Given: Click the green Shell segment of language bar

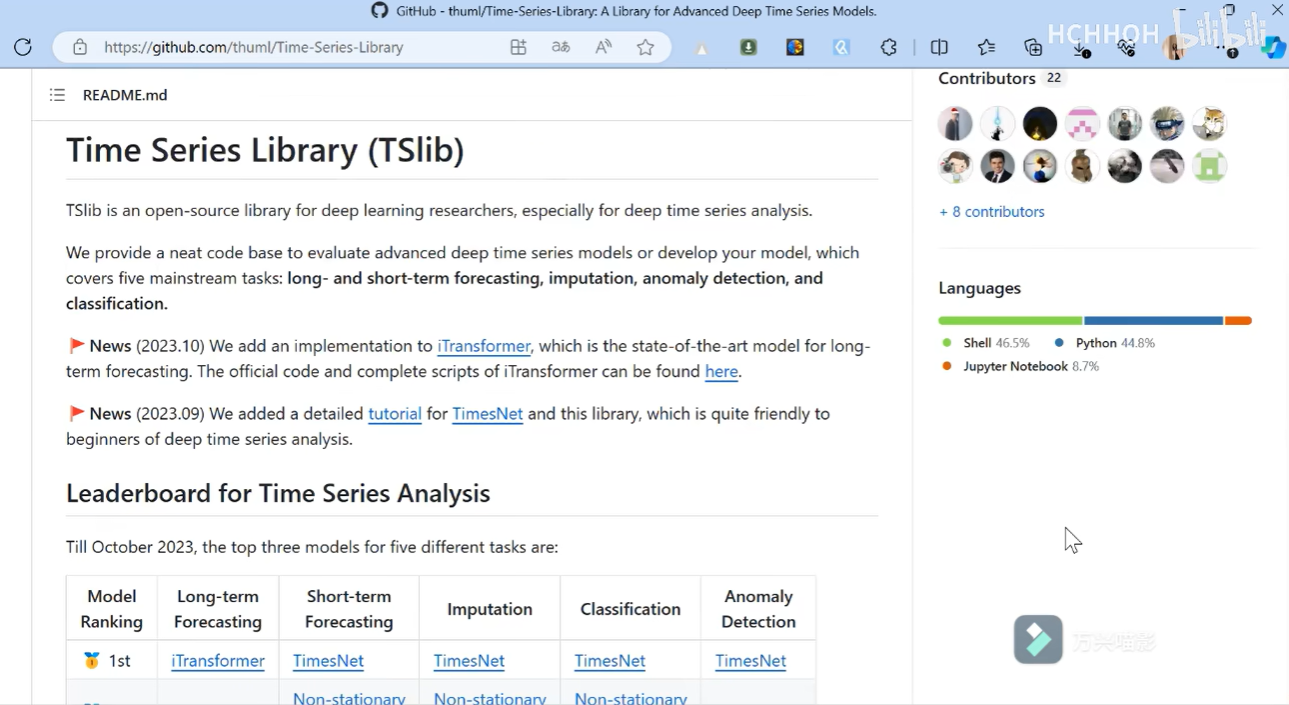Looking at the screenshot, I should (x=1010, y=321).
